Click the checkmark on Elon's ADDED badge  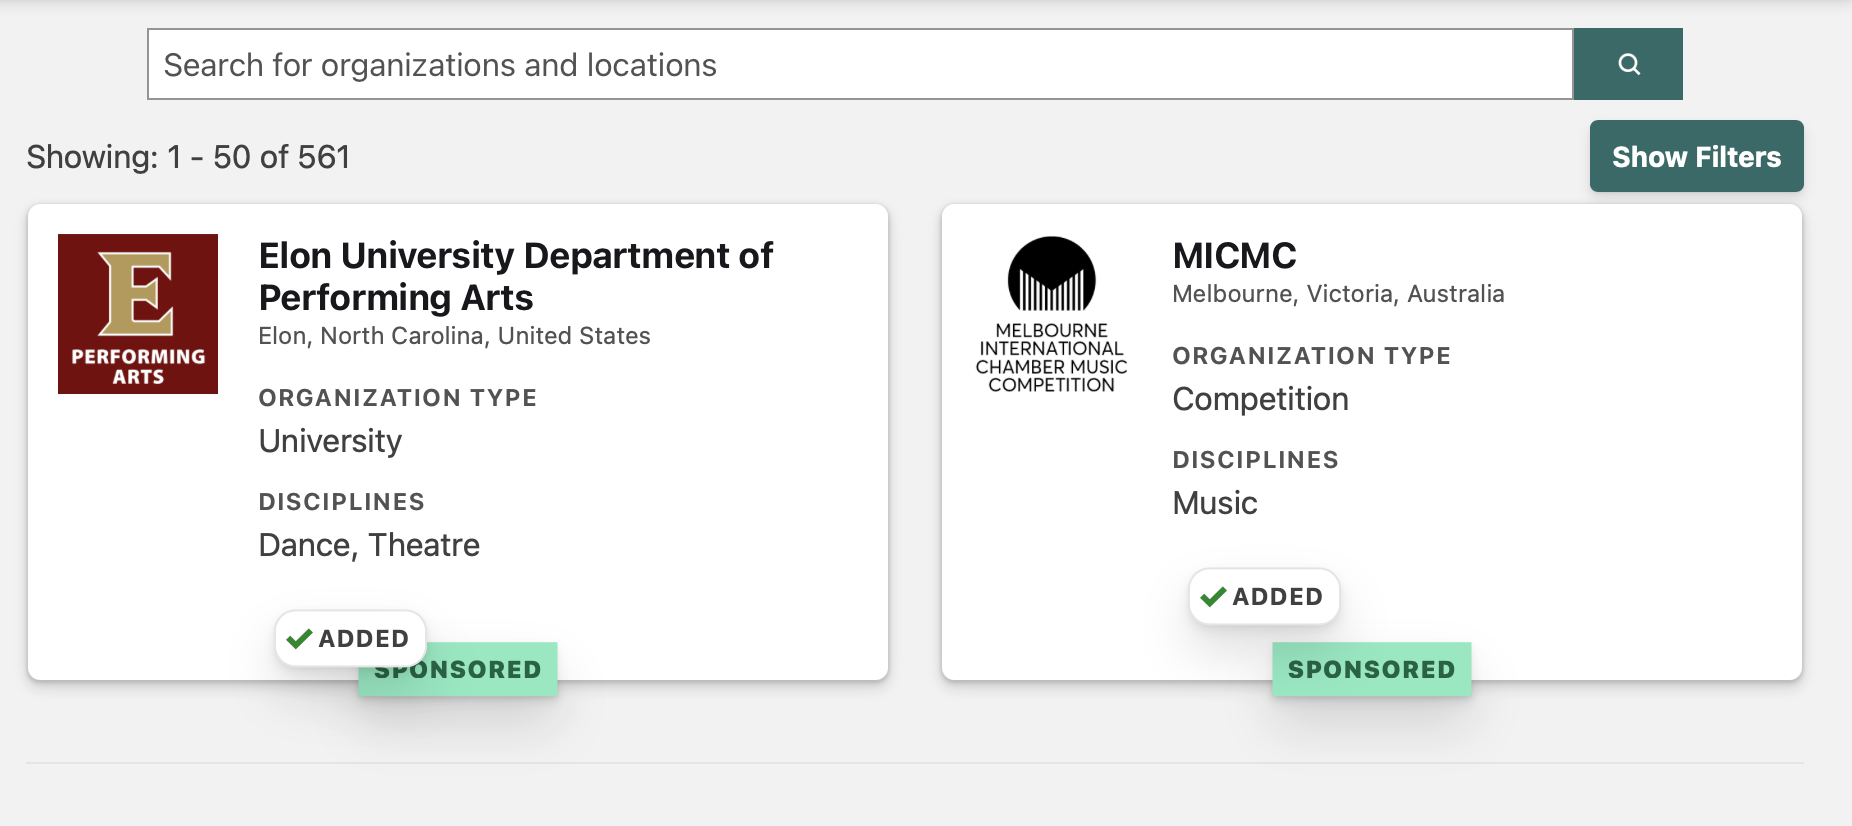point(299,639)
